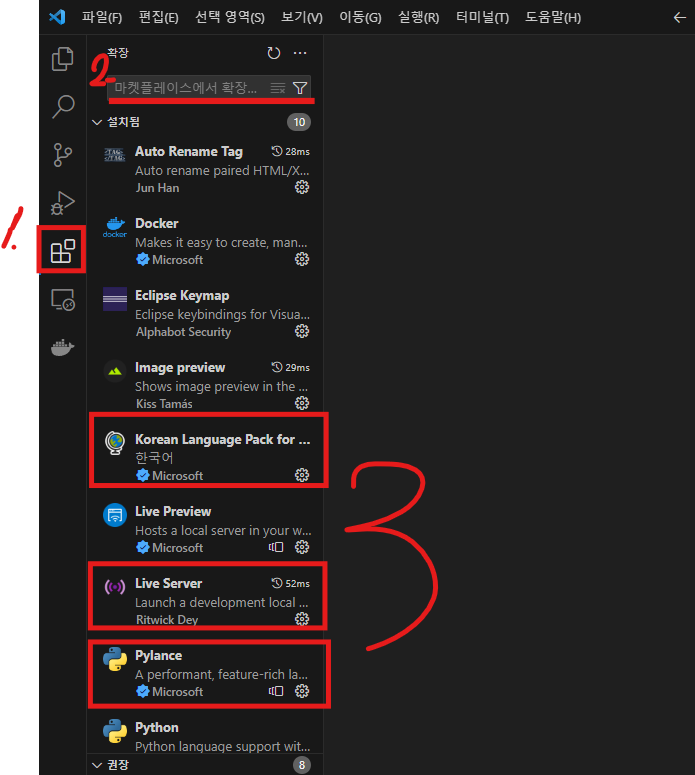
Task: Select the Live Preview extension
Action: pyautogui.click(x=205, y=529)
